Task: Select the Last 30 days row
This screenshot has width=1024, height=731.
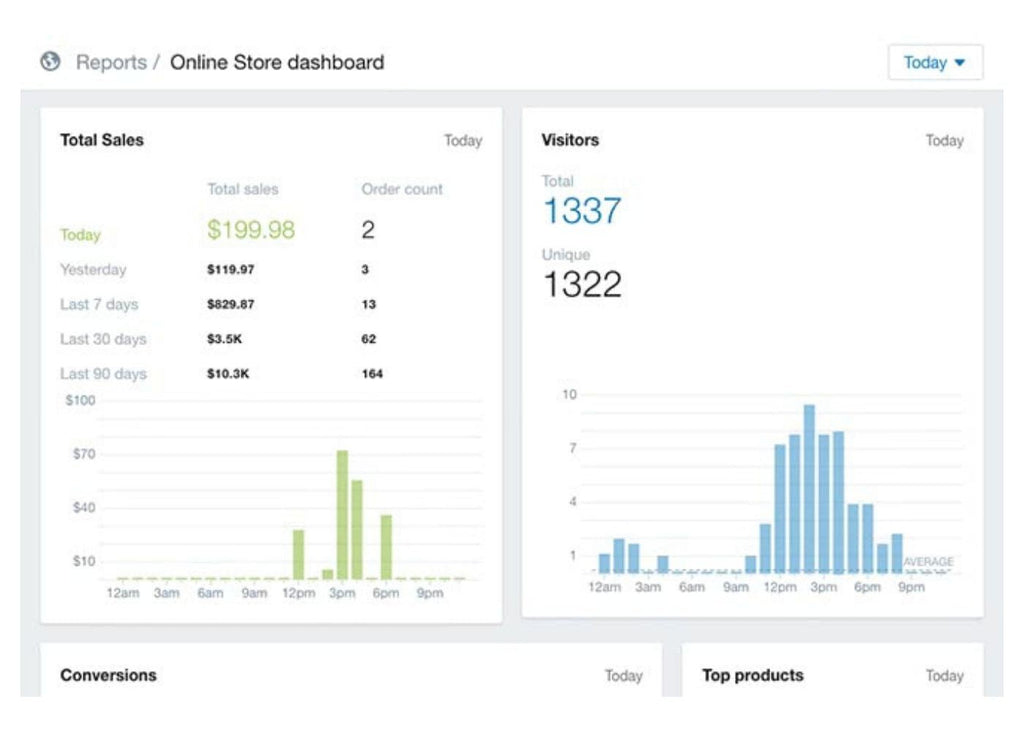Action: tap(103, 339)
